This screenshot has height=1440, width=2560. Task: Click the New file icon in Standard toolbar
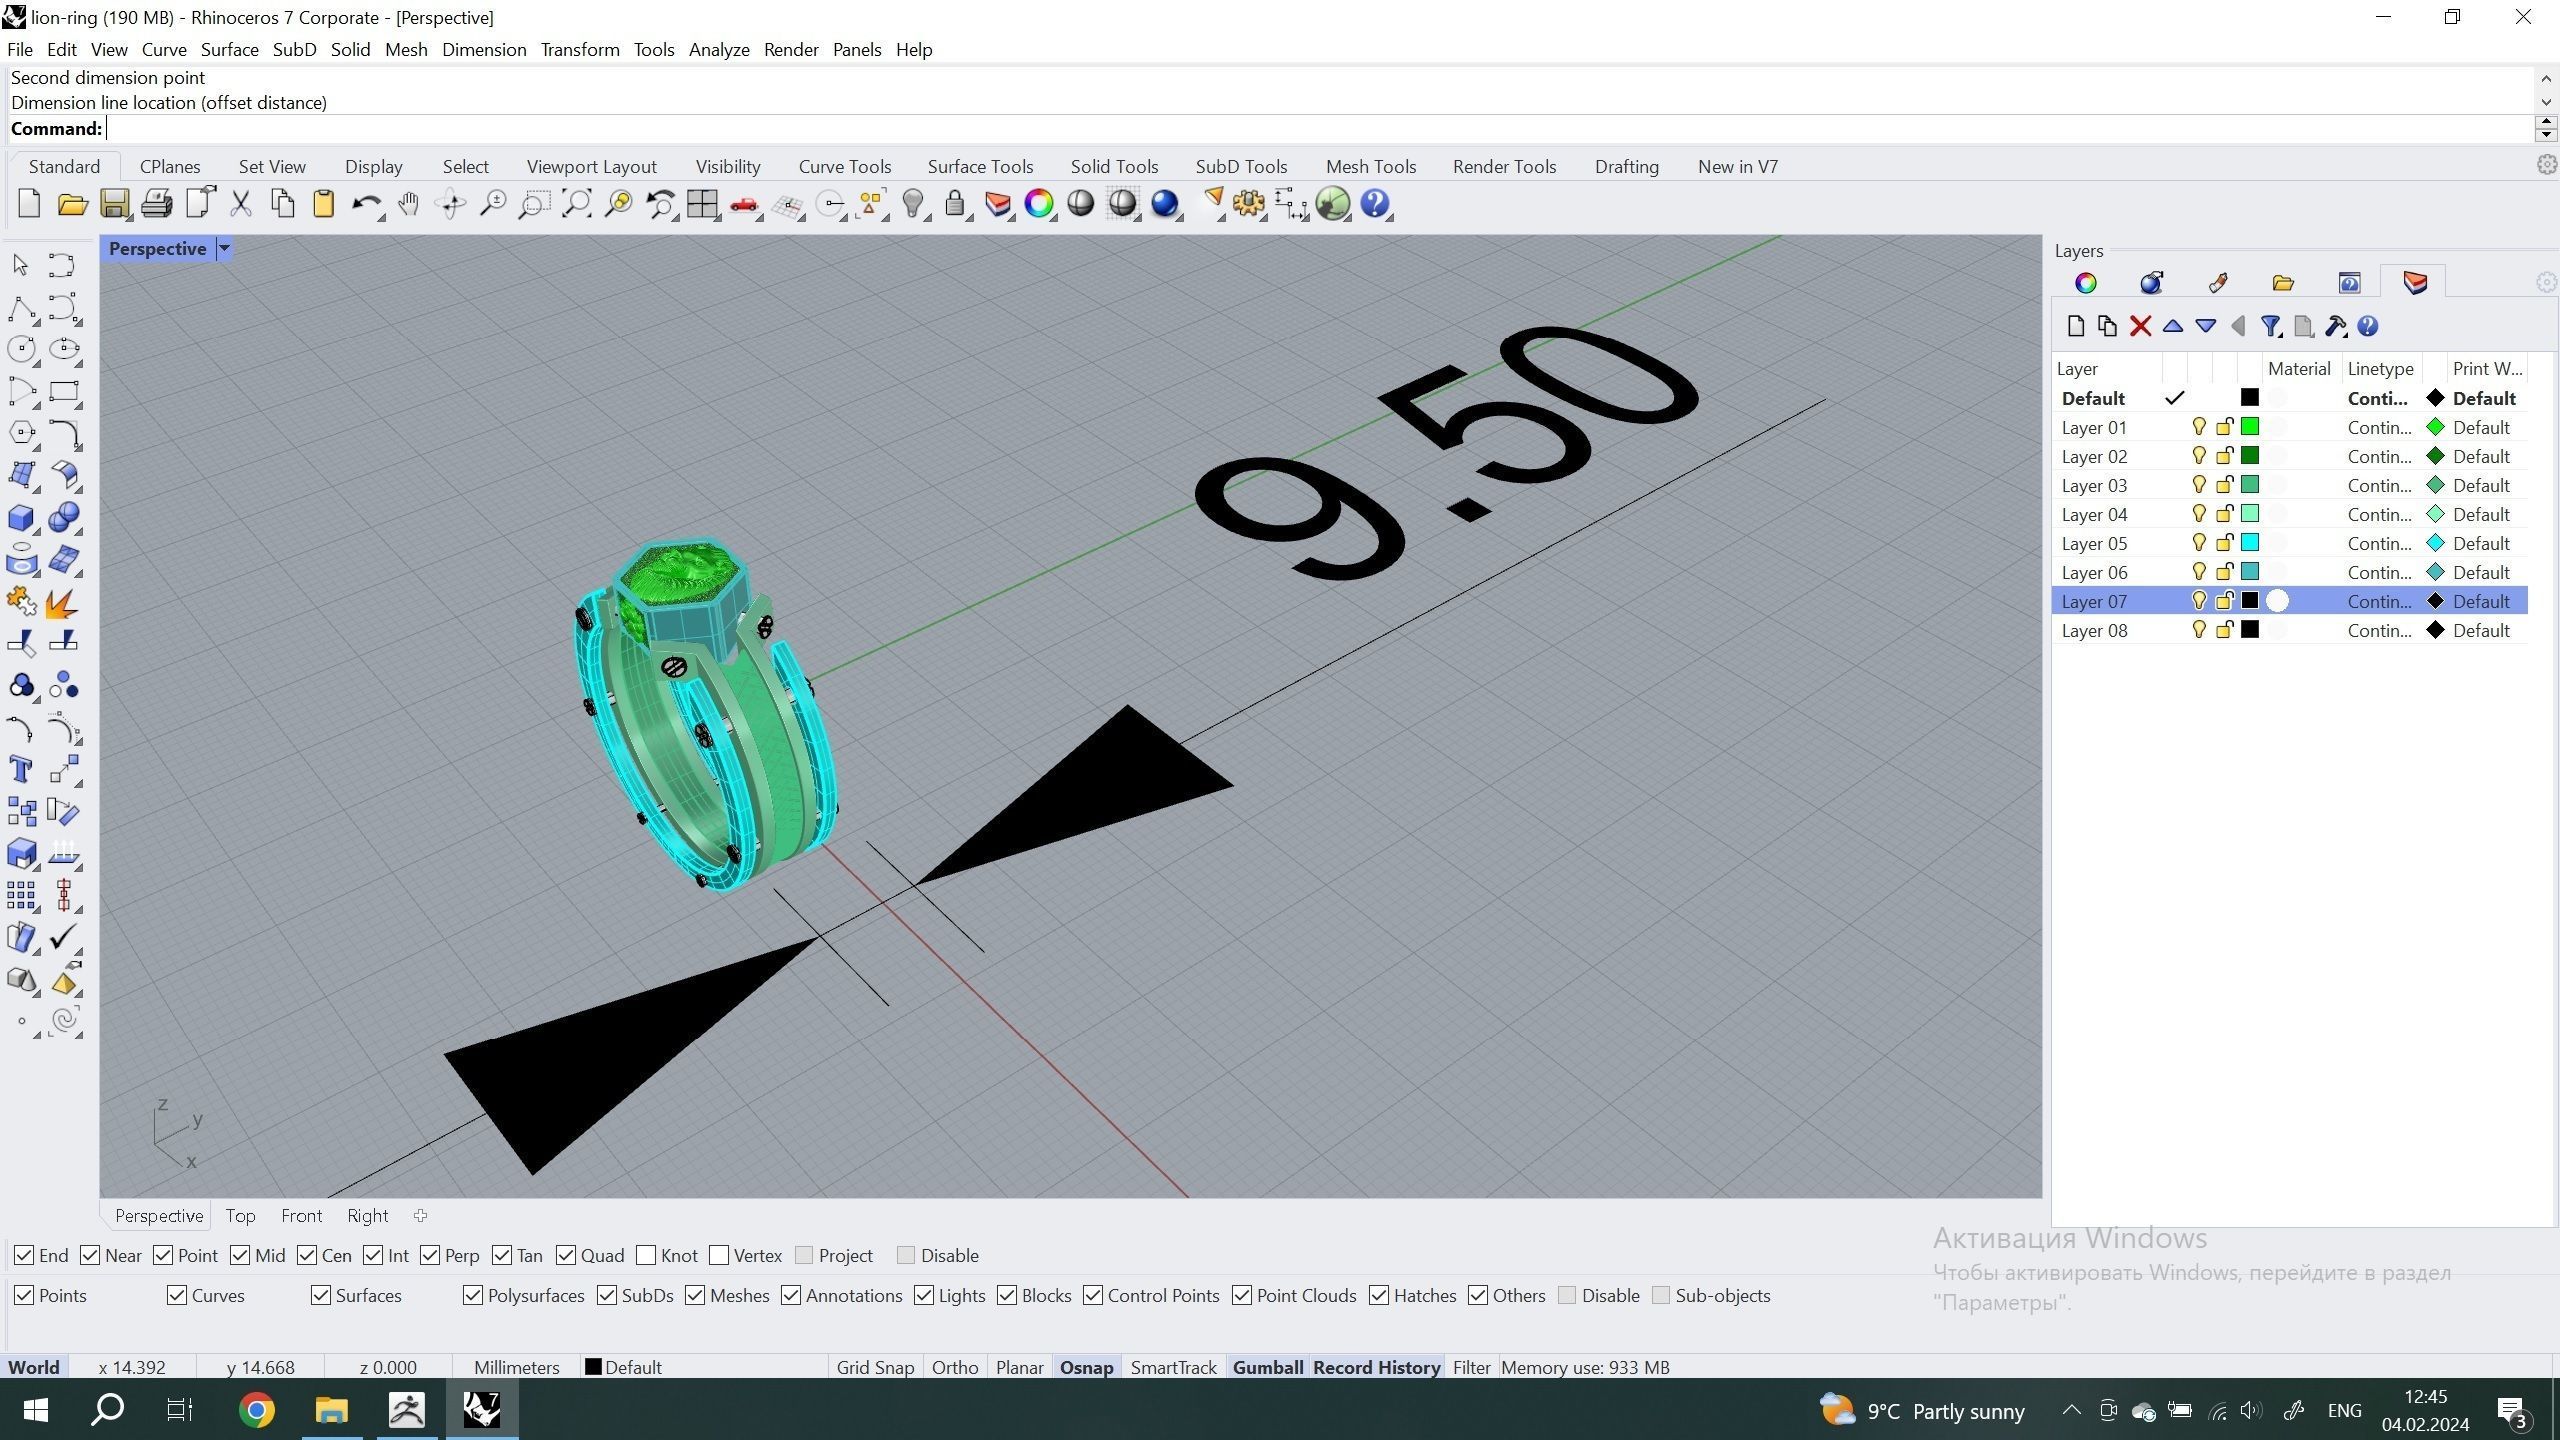pyautogui.click(x=29, y=204)
